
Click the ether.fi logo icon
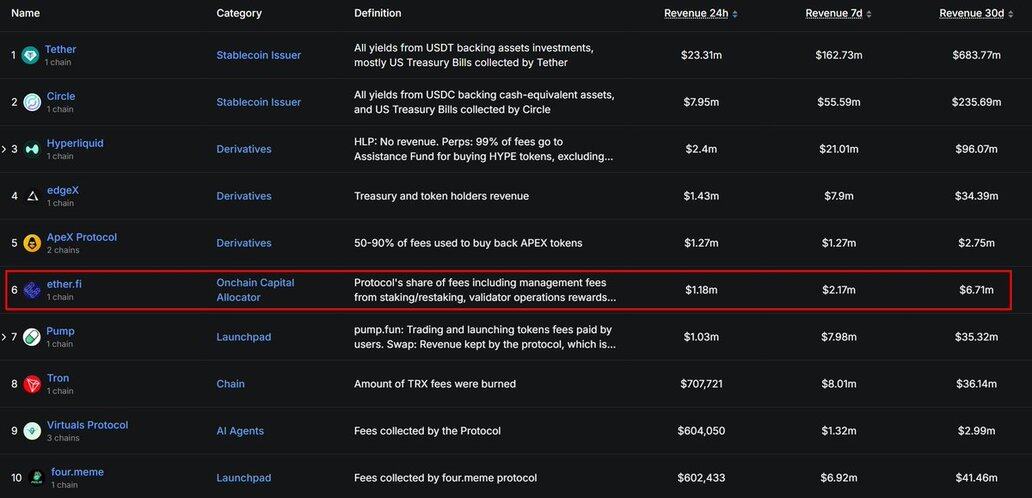[x=32, y=290]
